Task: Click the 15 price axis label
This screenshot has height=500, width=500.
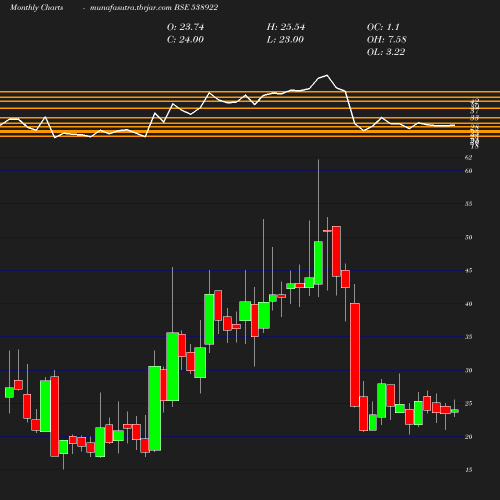Action: click(x=468, y=470)
